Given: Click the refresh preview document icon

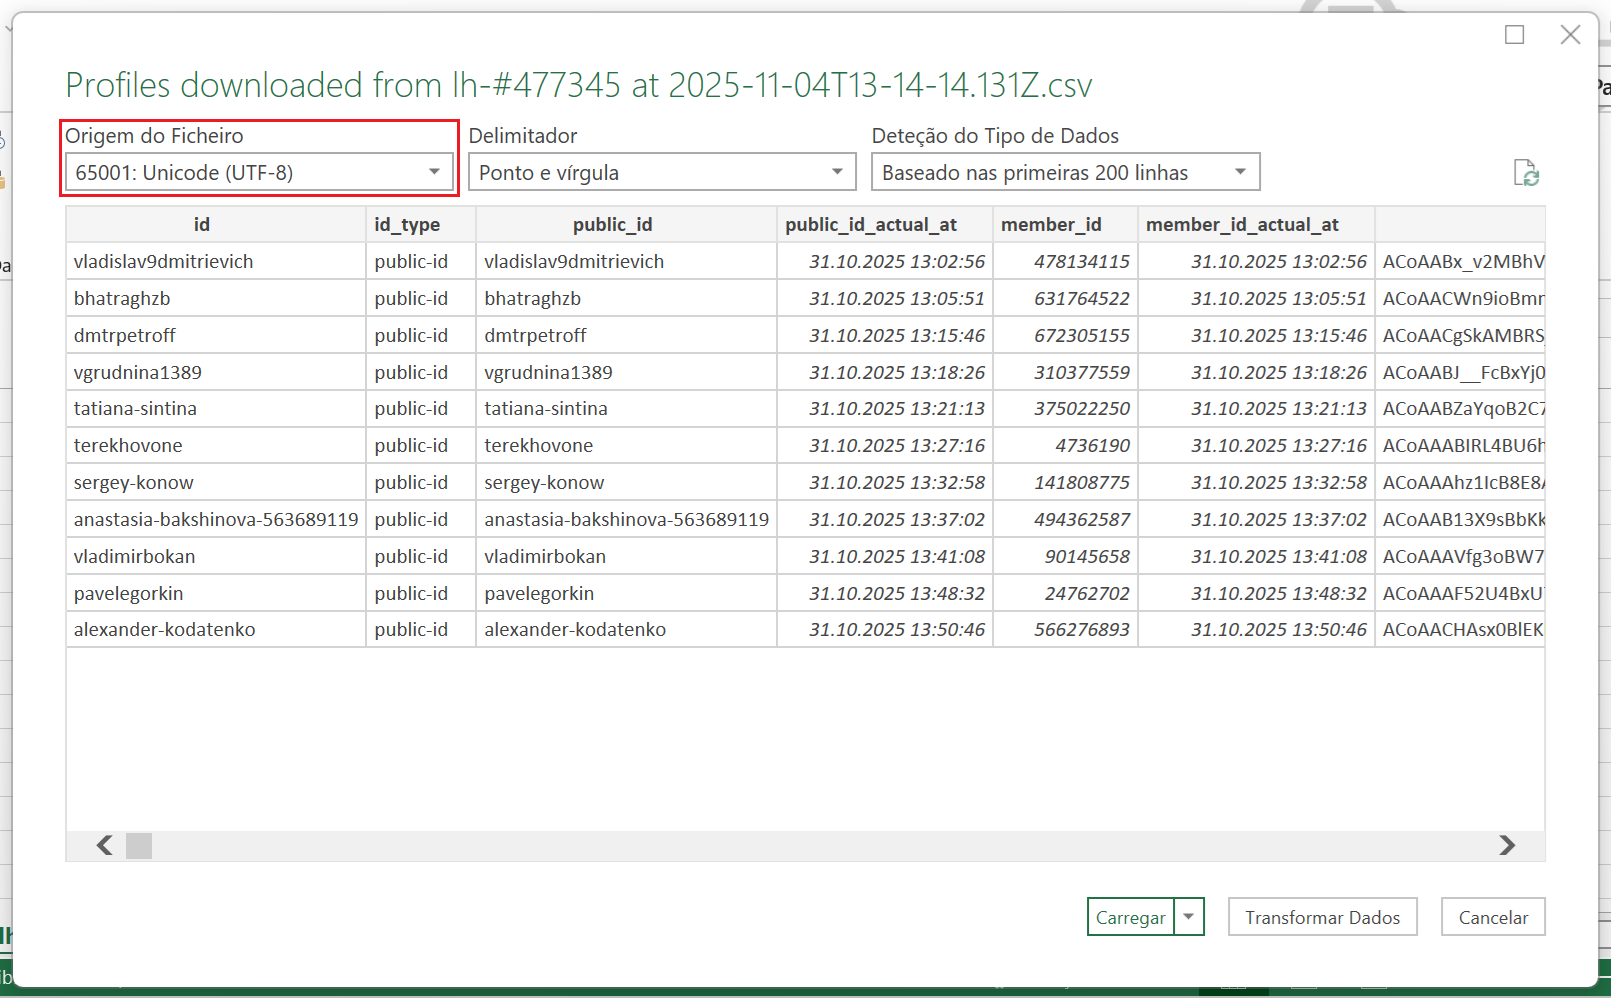Looking at the screenshot, I should [x=1525, y=173].
